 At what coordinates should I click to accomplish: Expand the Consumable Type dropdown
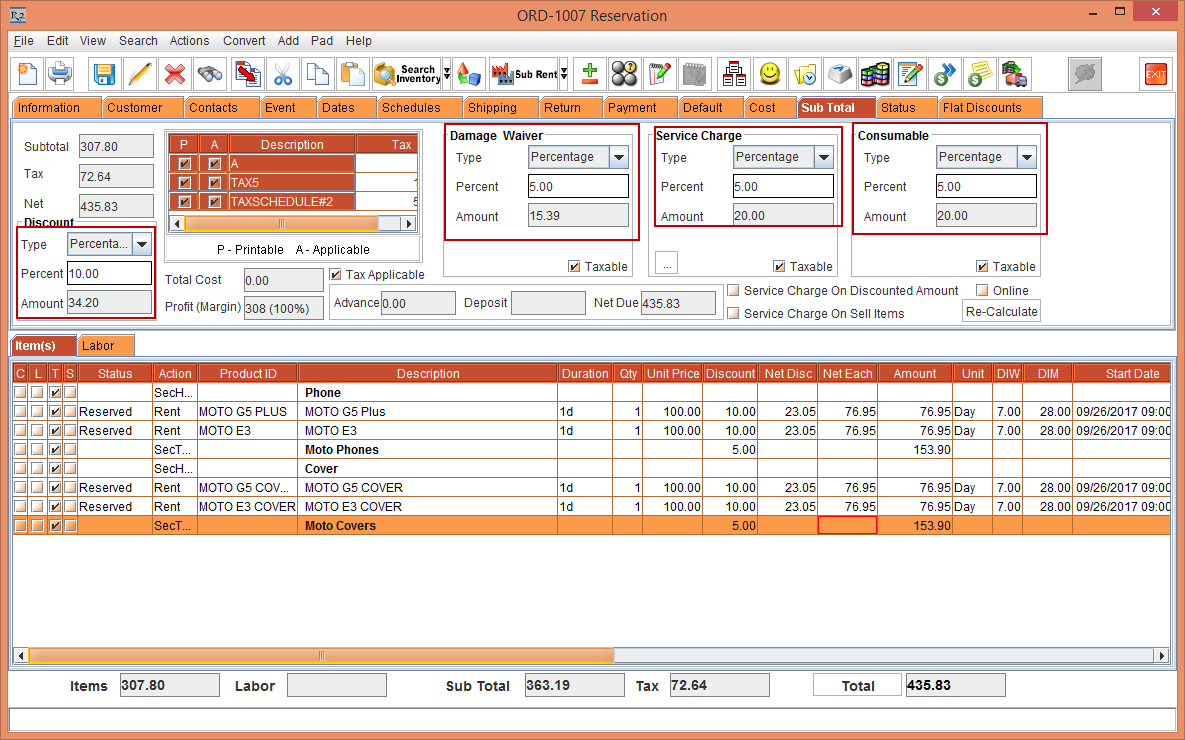click(x=1026, y=157)
